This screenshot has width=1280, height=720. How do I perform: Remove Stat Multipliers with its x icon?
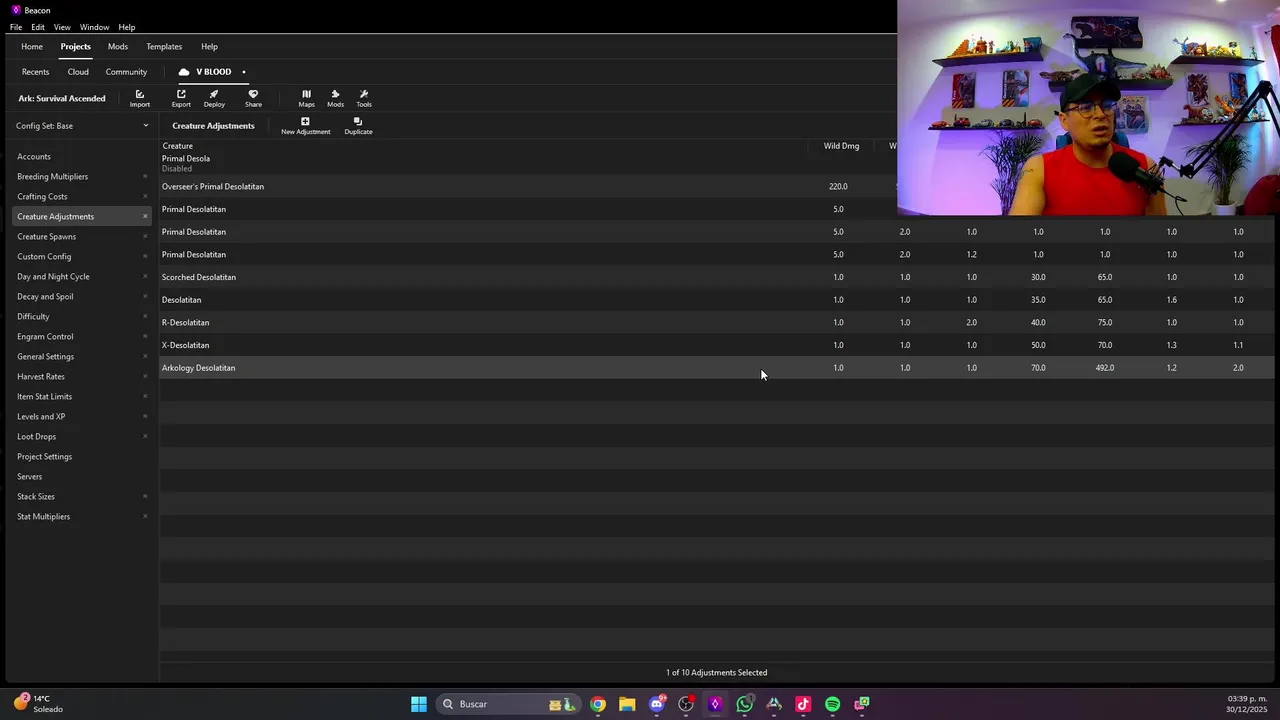[145, 517]
